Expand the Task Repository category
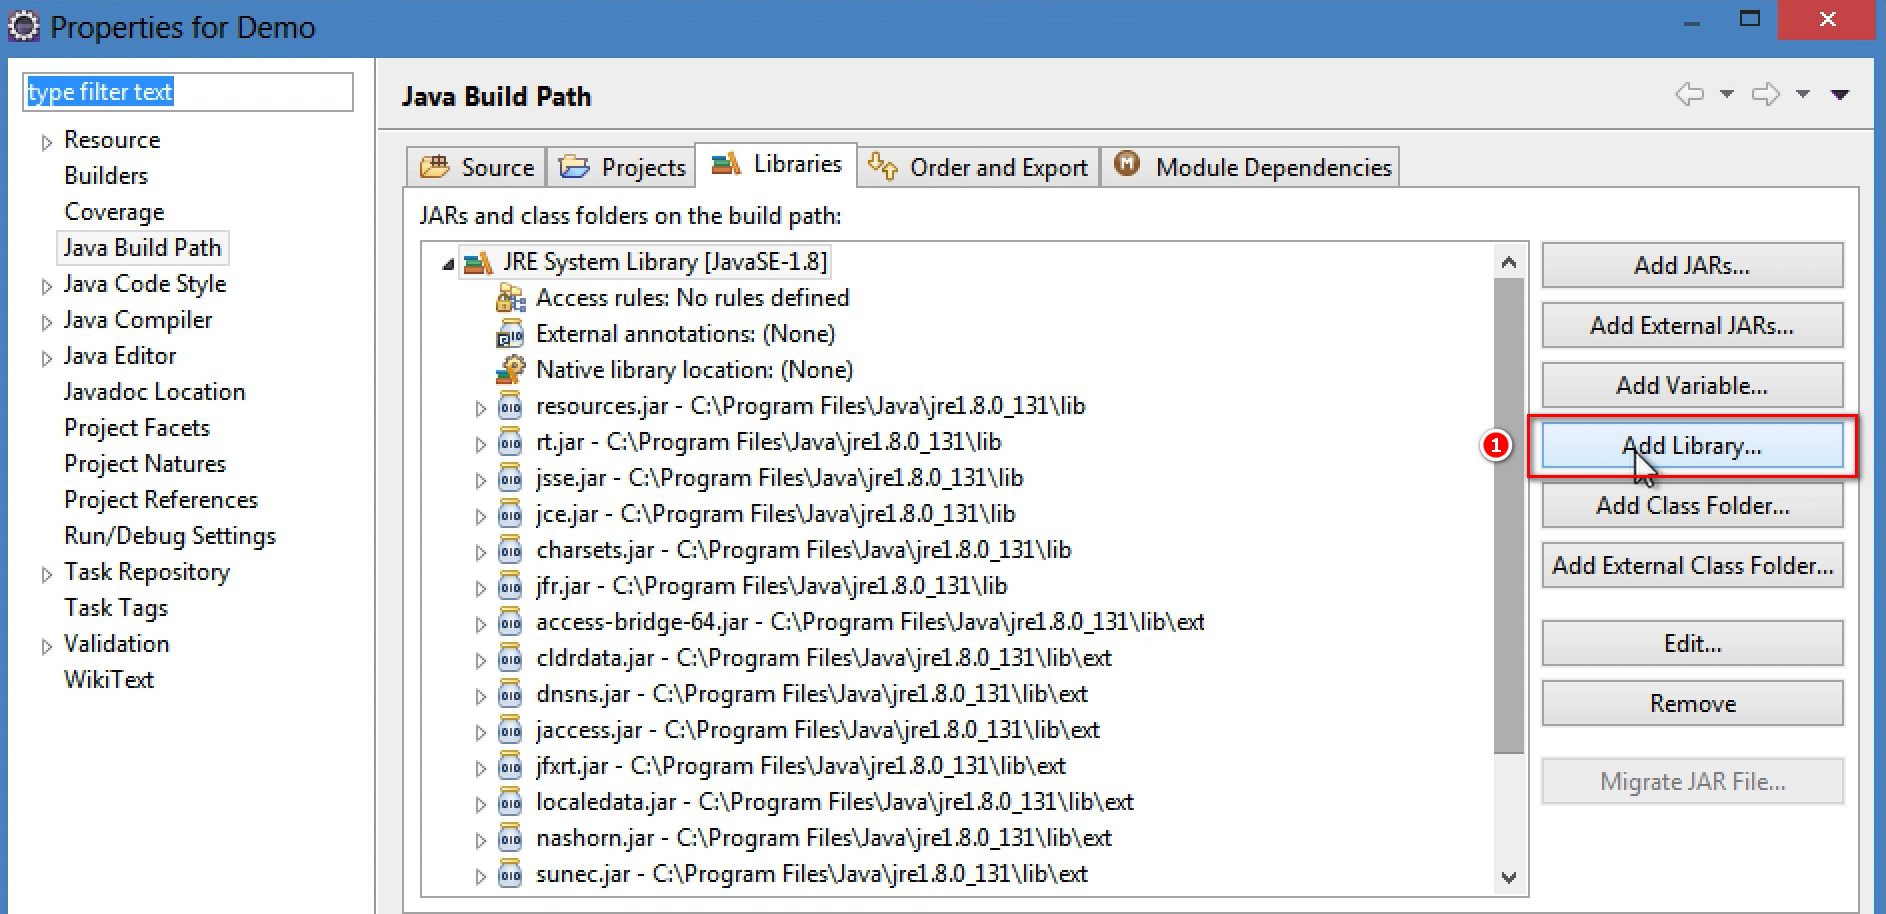Image resolution: width=1886 pixels, height=914 pixels. coord(46,574)
